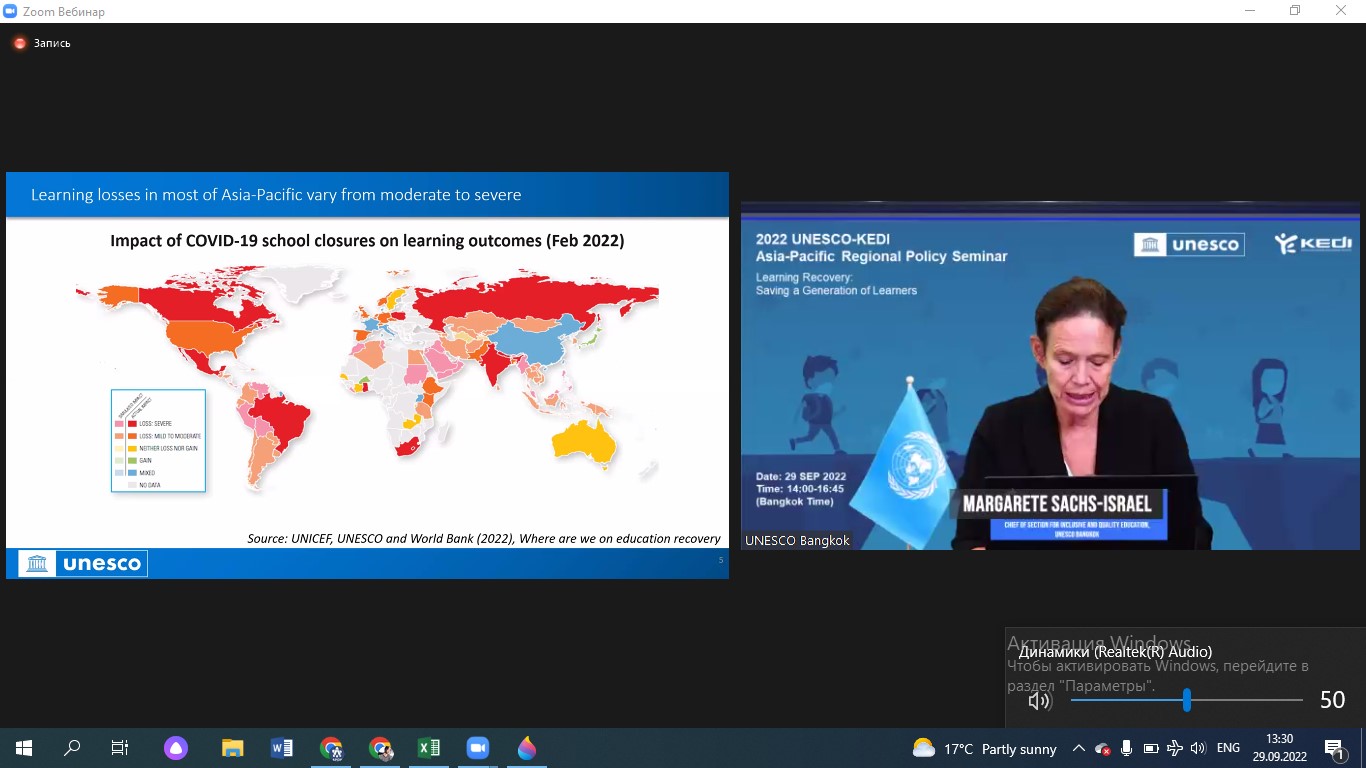Open the colorful droplet app in taskbar
The width and height of the screenshot is (1366, 768).
coord(527,748)
